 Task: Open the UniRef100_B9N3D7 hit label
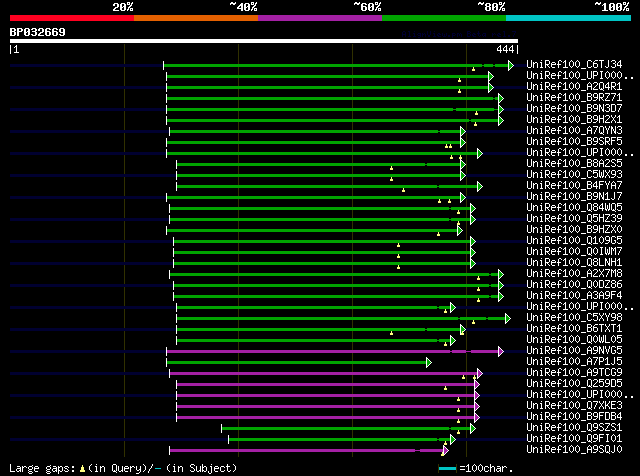point(574,108)
